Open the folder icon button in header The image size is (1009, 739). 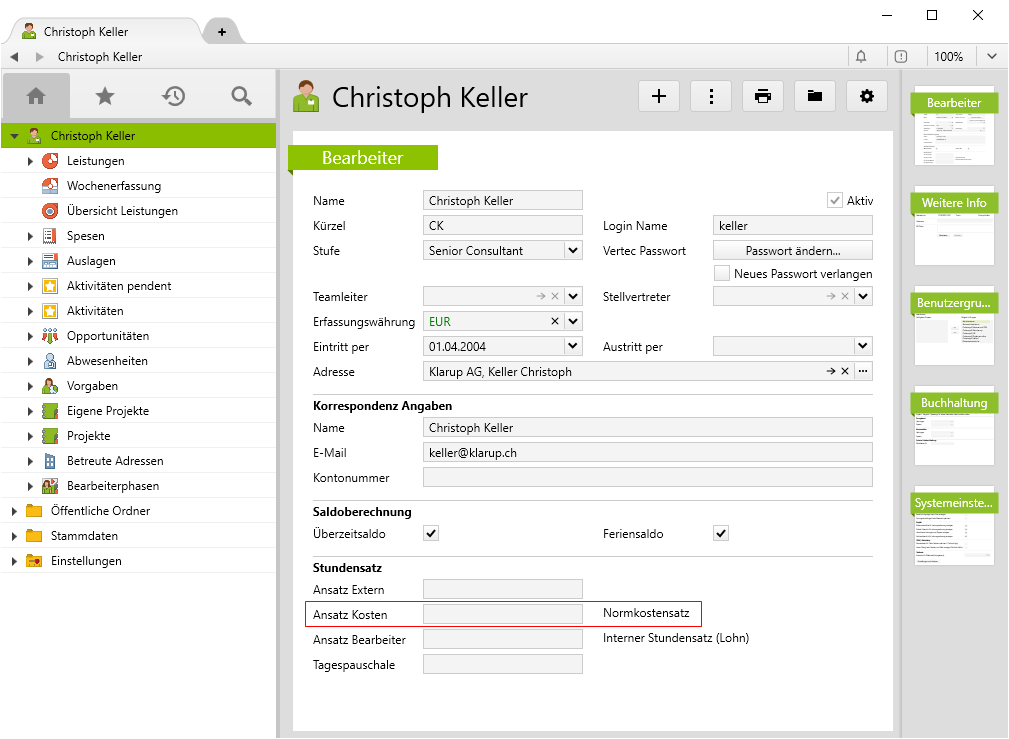(815, 96)
